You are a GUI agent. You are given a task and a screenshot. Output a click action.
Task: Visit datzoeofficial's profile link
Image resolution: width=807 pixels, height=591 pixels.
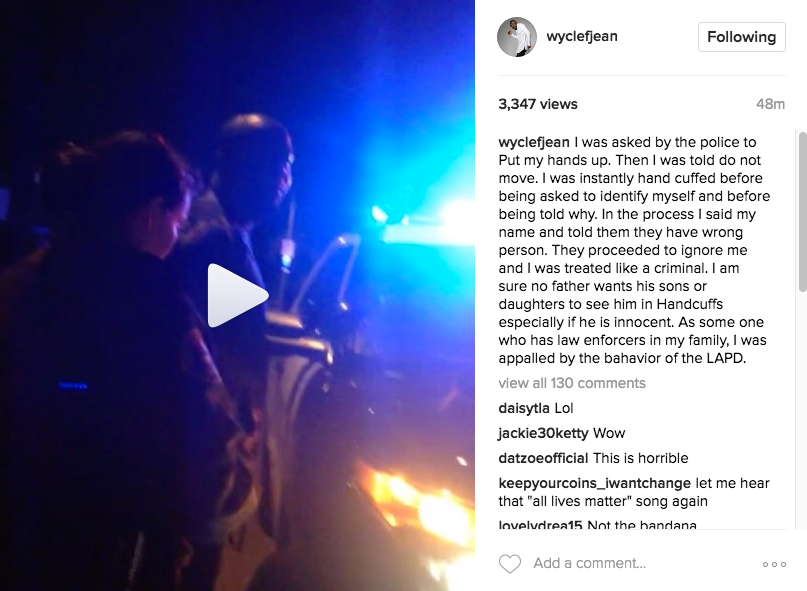click(543, 458)
